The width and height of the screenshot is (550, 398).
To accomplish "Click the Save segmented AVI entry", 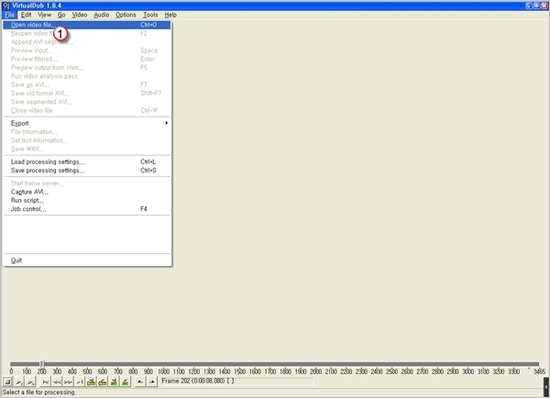I will (87, 102).
